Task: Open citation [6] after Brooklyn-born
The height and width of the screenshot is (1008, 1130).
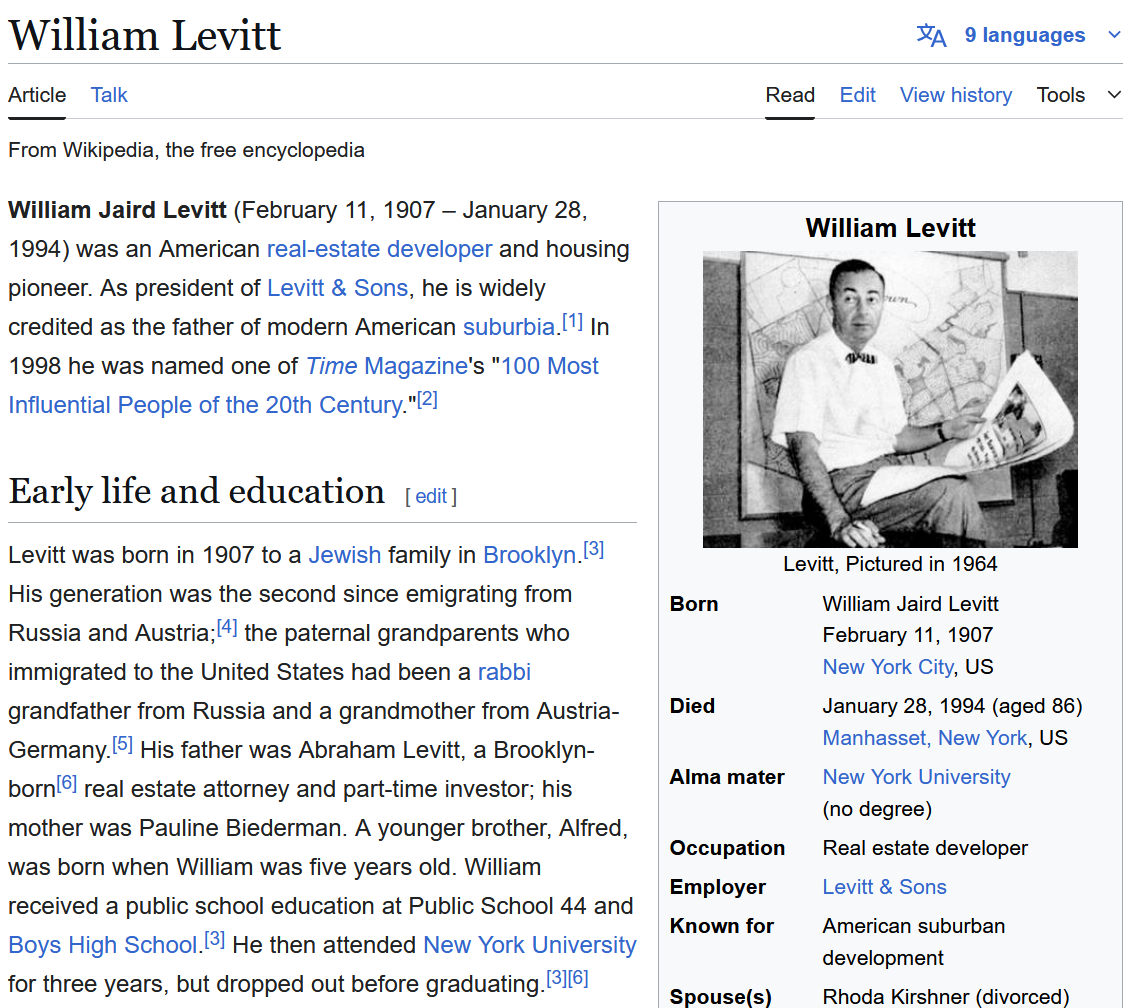Action: coord(66,782)
